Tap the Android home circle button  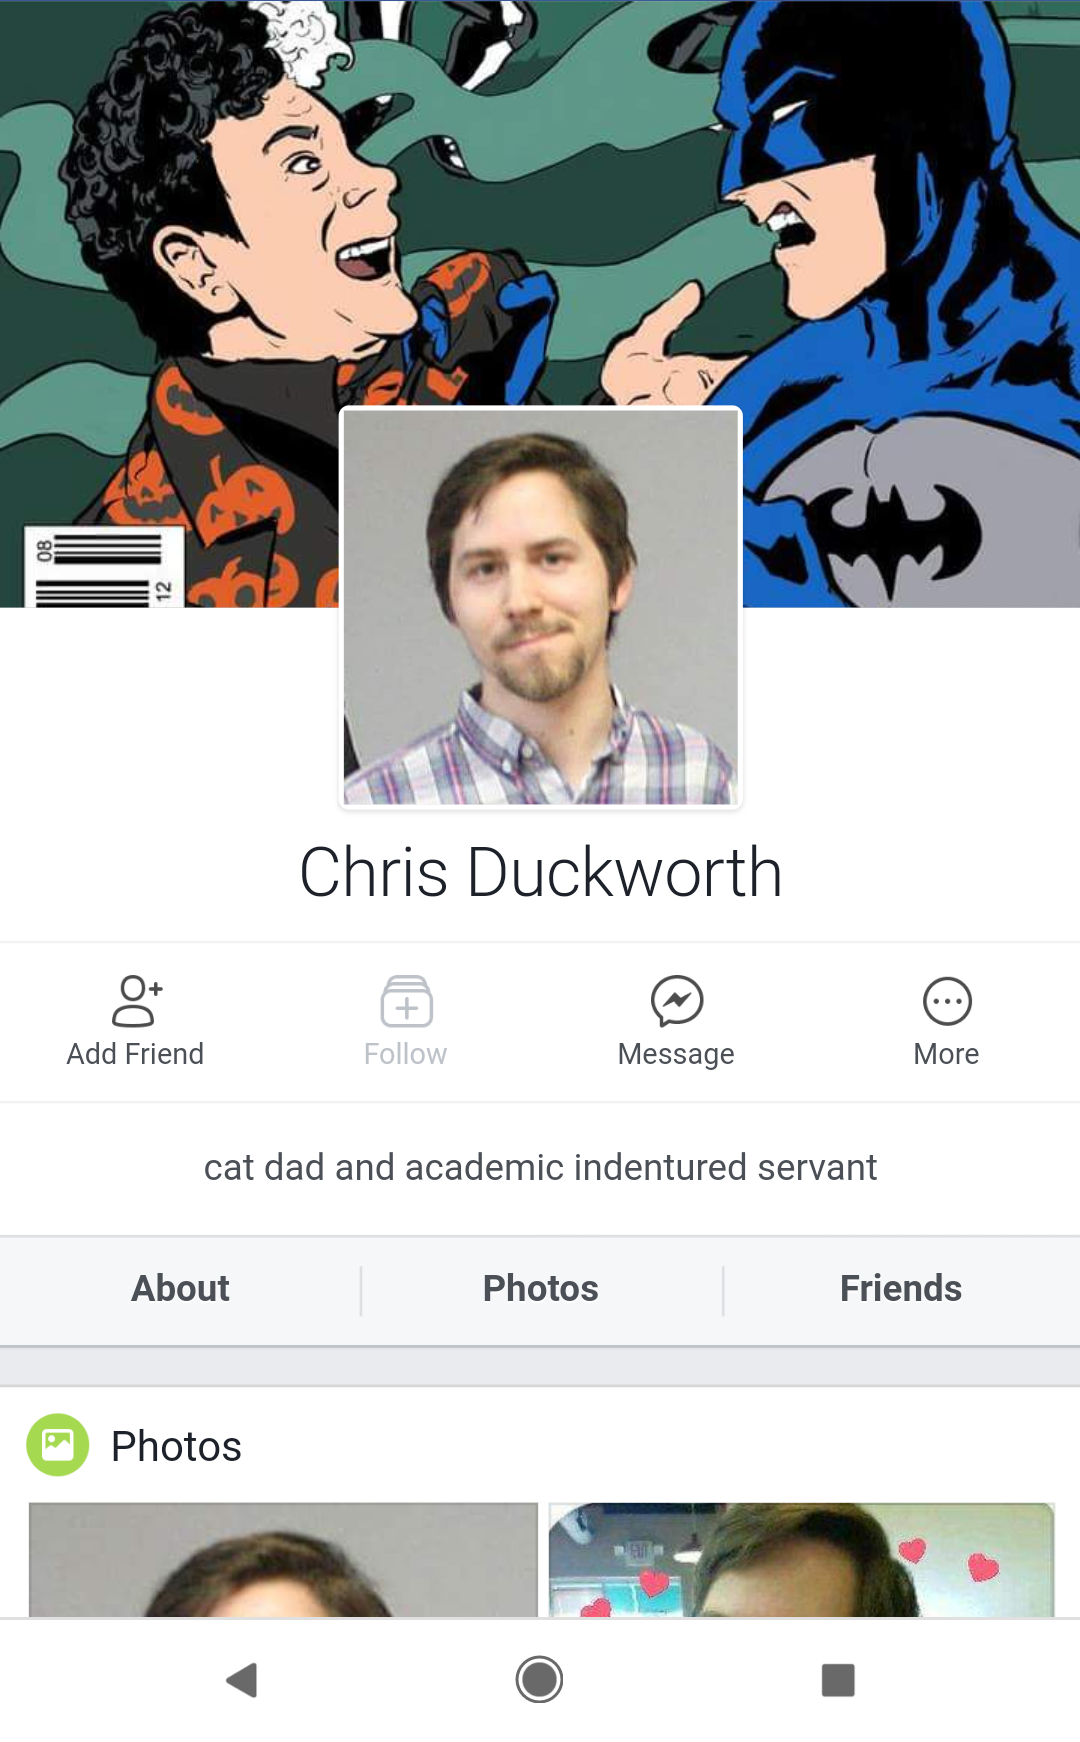coord(539,1680)
